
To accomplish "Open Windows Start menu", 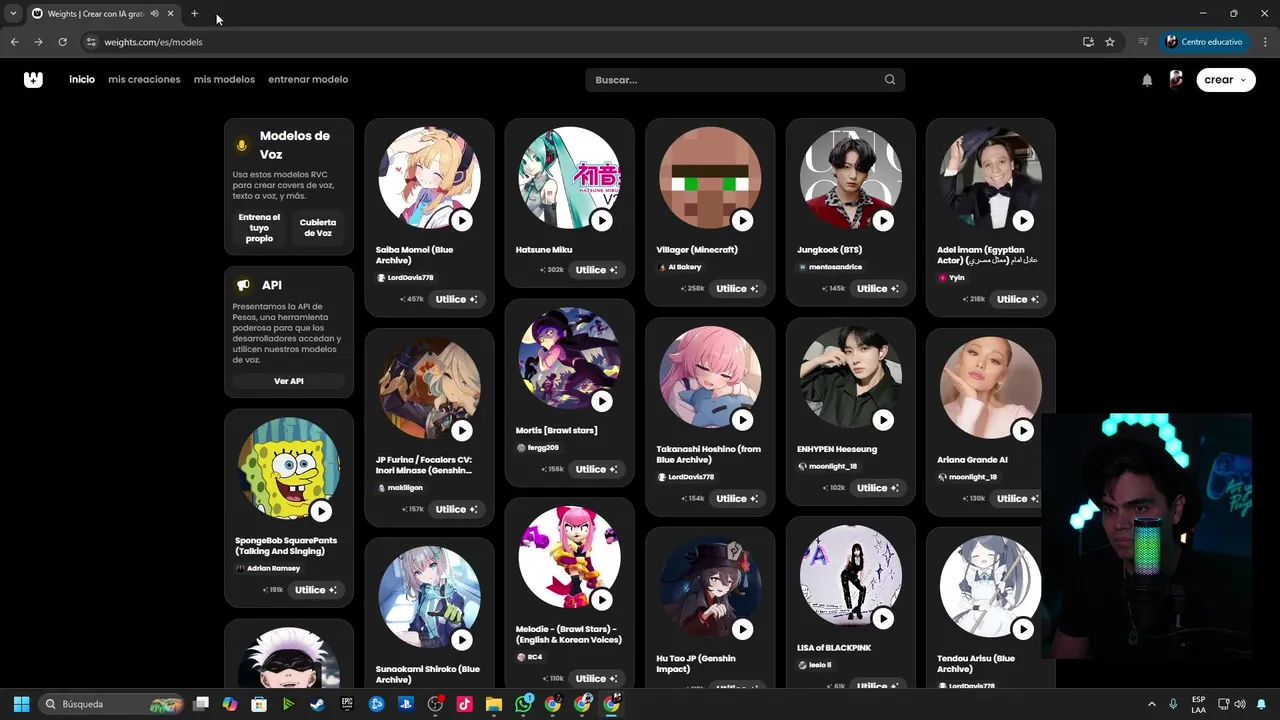I will [21, 704].
